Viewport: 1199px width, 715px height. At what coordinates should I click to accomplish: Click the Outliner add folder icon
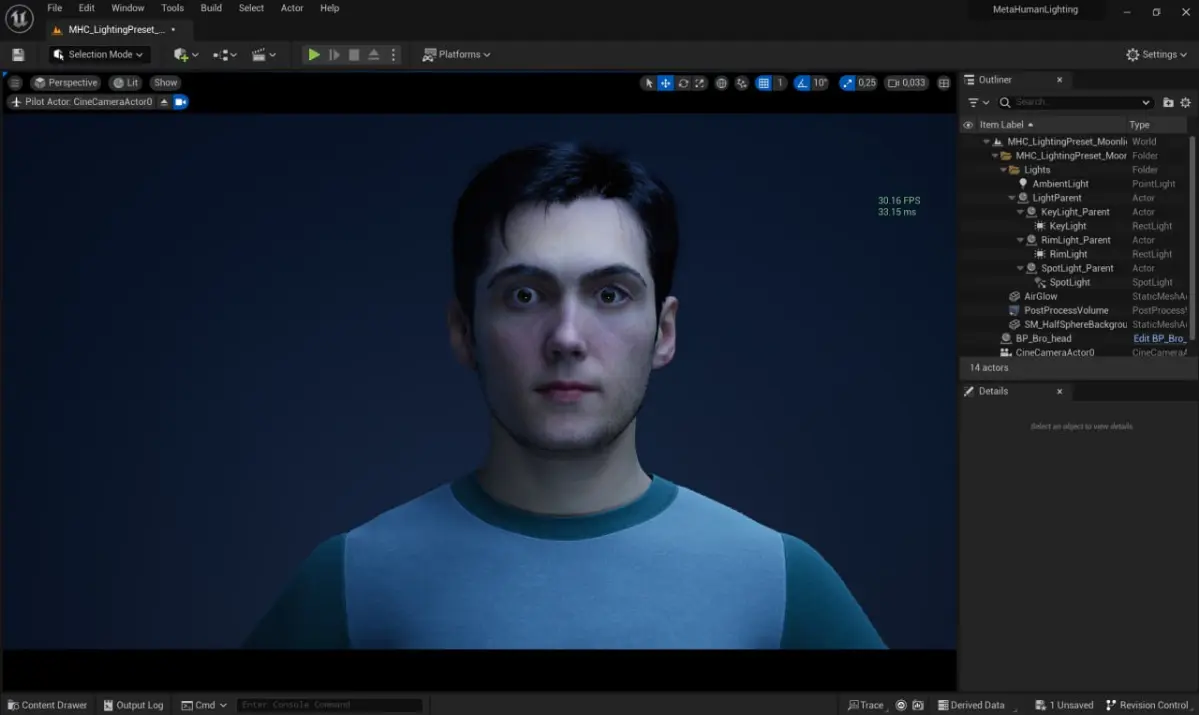1168,102
